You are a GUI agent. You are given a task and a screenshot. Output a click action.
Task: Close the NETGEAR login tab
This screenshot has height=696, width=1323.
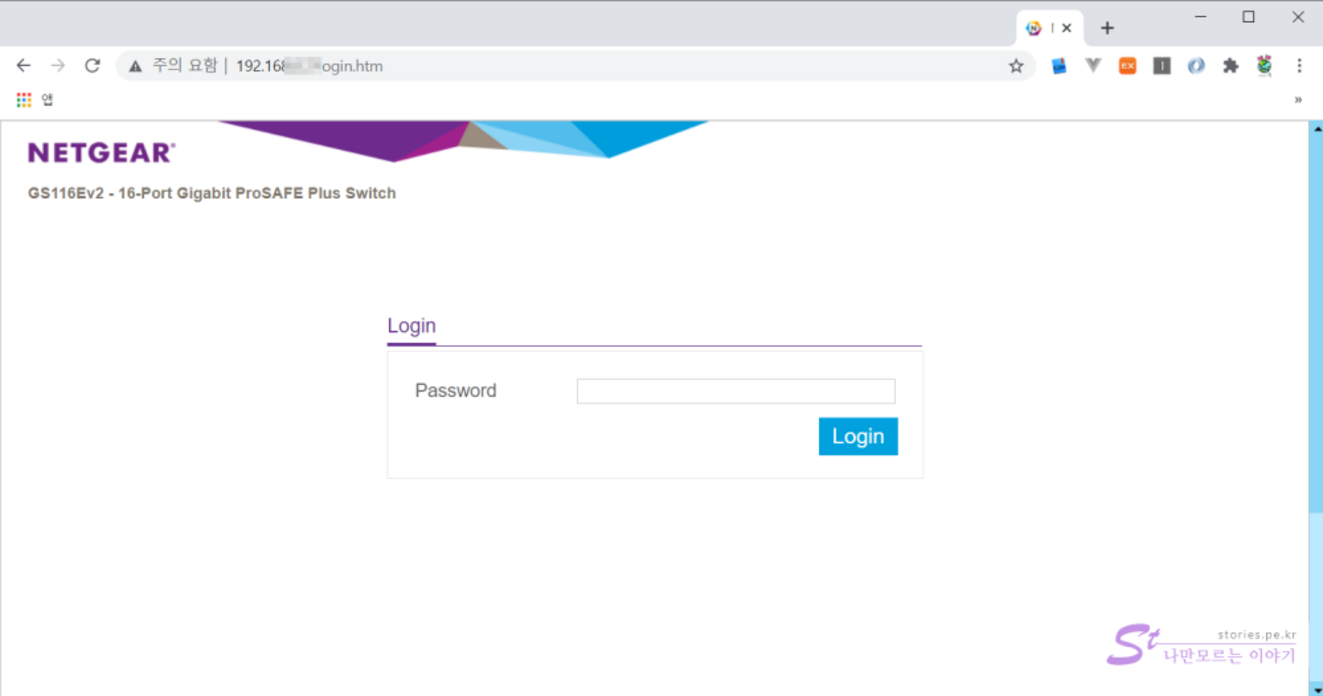coord(1067,28)
